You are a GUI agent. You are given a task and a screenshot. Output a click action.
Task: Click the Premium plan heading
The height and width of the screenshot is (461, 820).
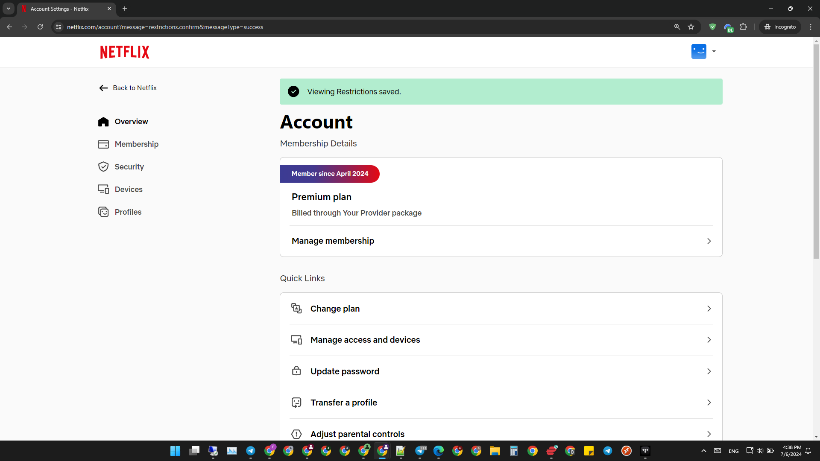322,197
